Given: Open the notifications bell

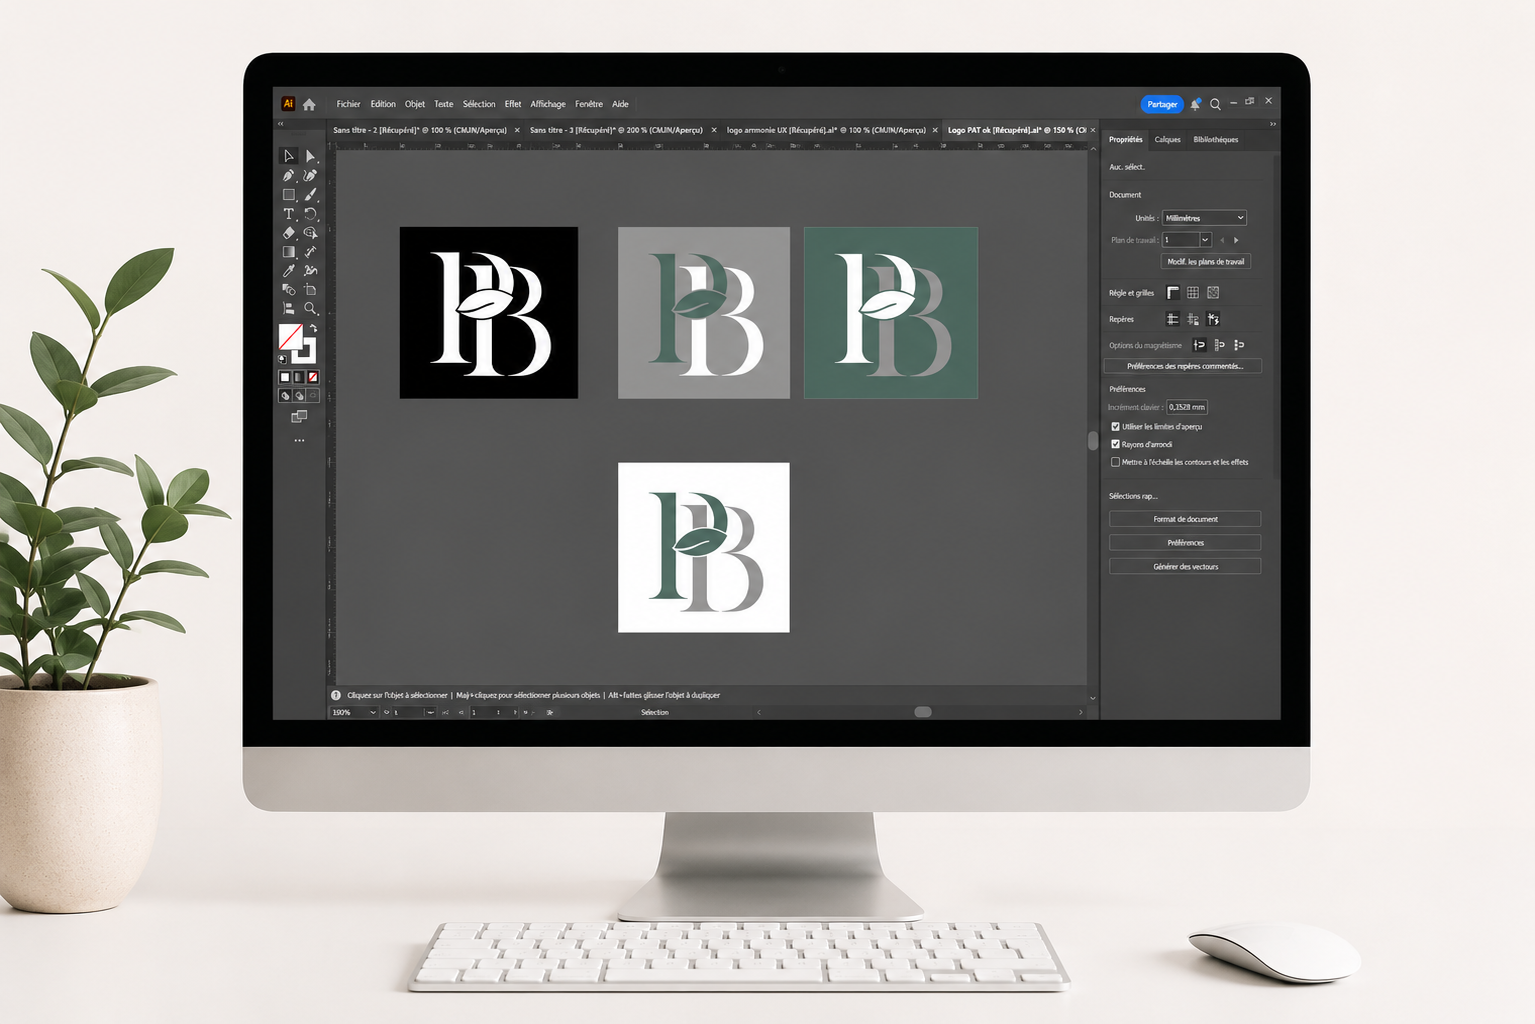Looking at the screenshot, I should point(1195,104).
